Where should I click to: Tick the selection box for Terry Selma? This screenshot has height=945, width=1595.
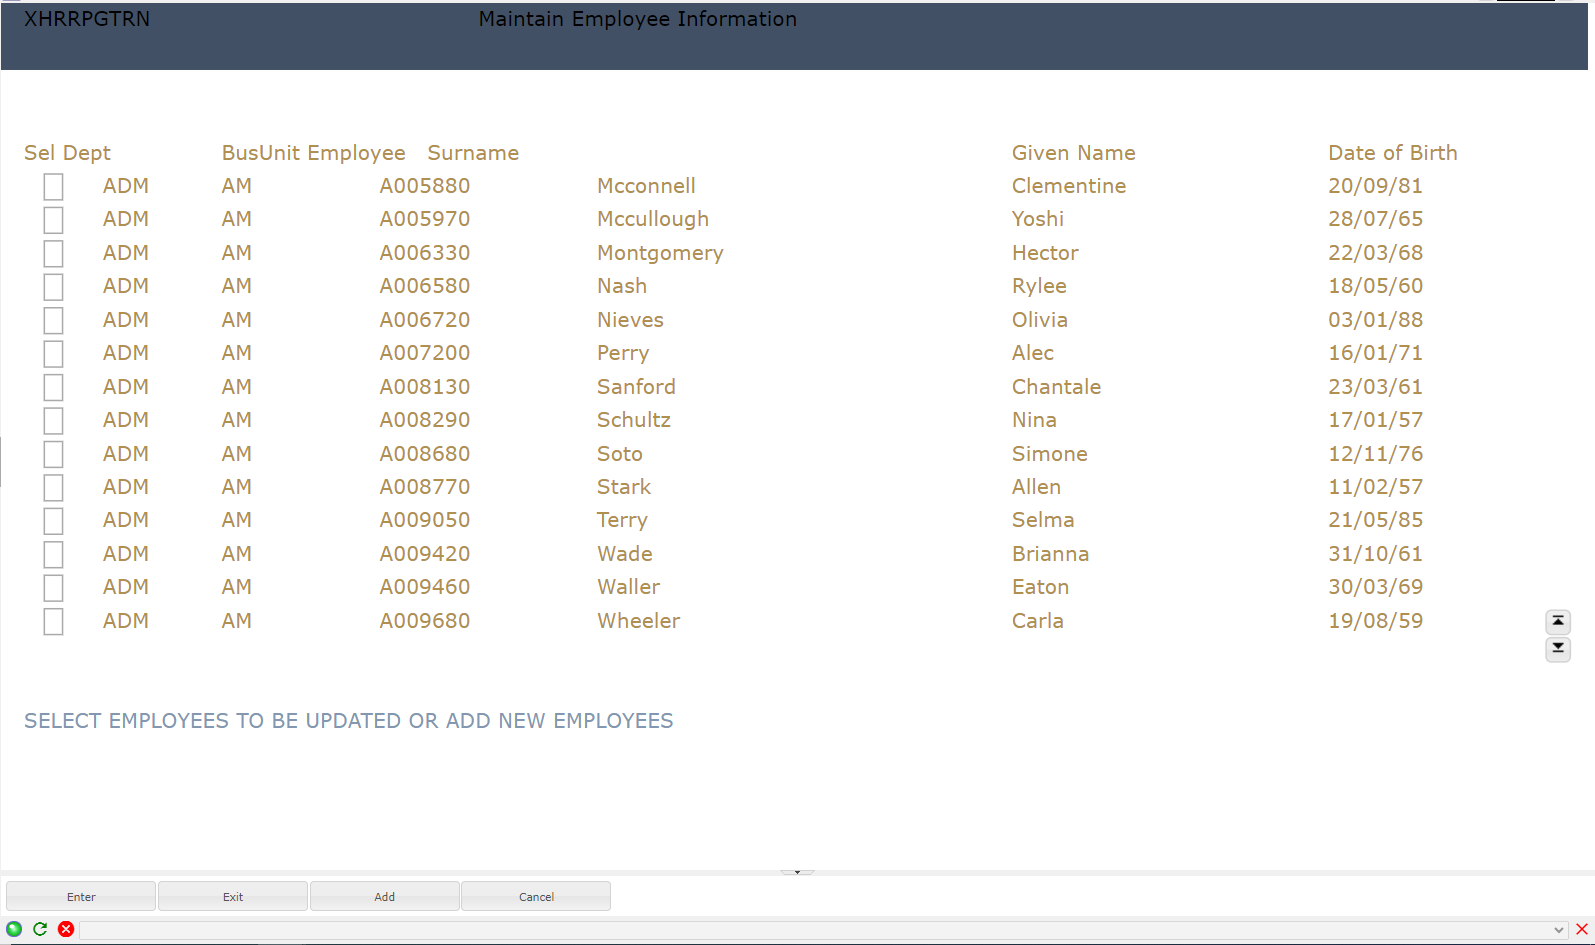53,521
